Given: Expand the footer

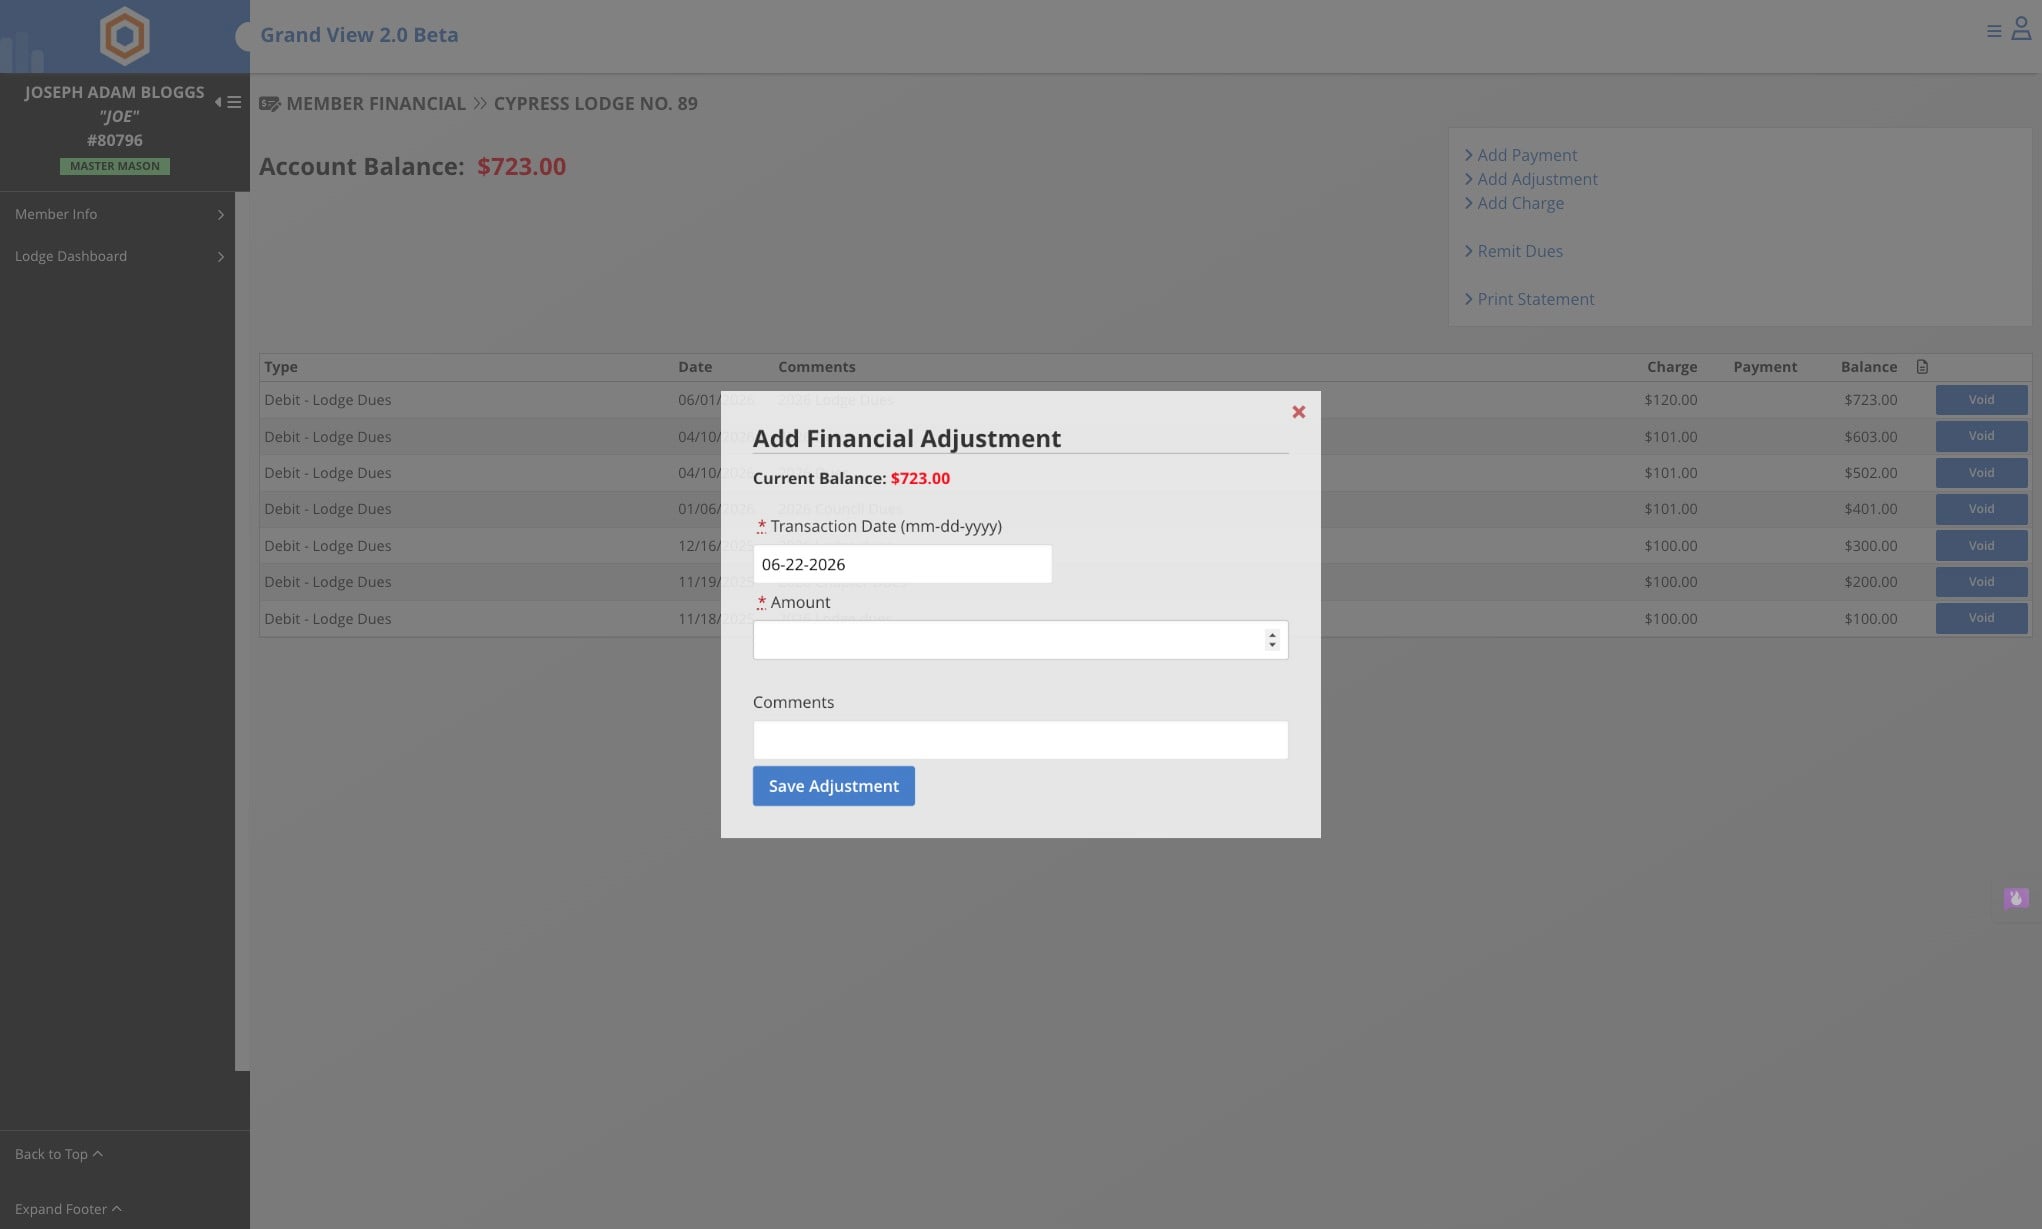Looking at the screenshot, I should tap(68, 1209).
